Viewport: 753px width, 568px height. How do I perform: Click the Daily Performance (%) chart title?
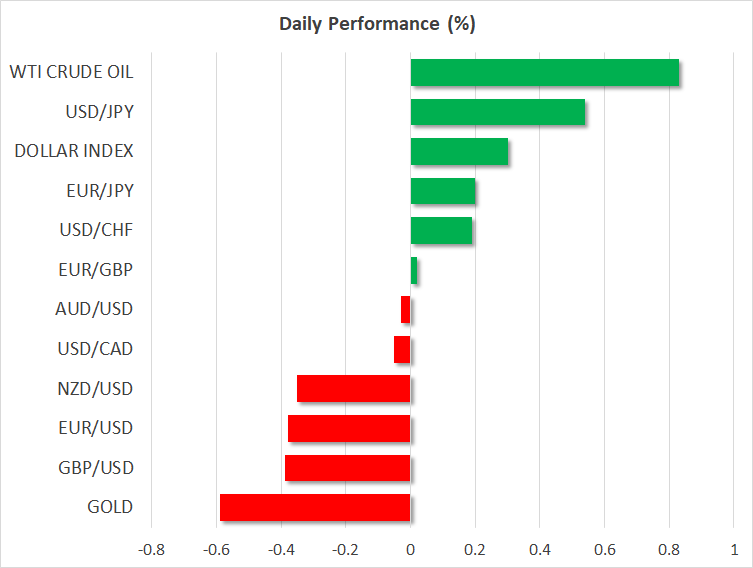375,23
